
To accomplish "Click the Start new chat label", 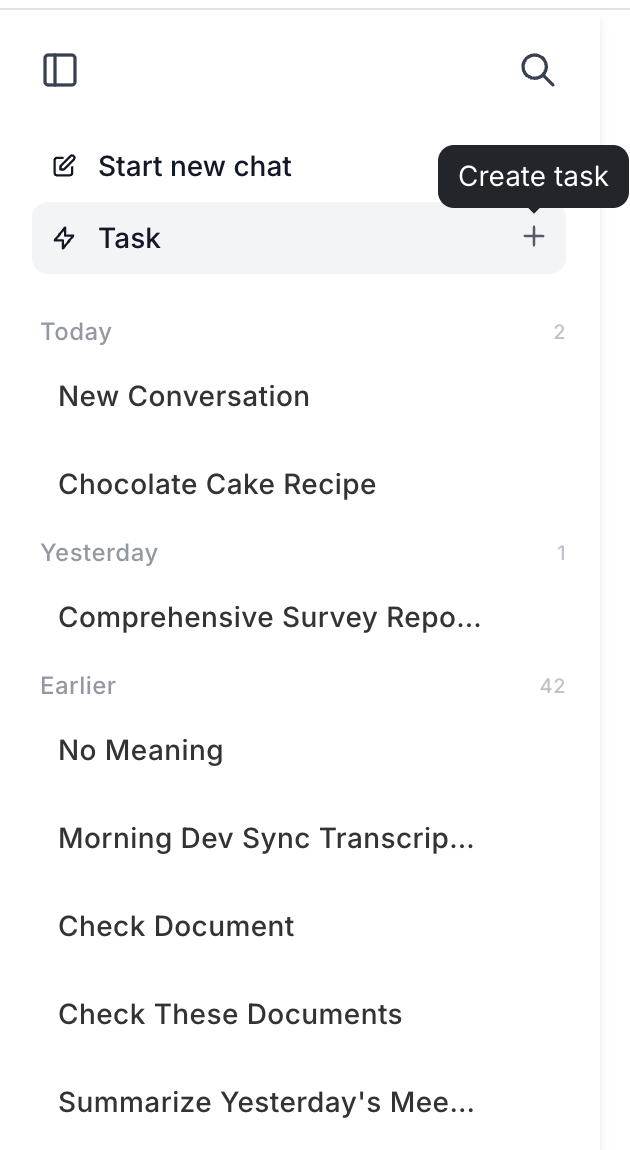I will (x=194, y=166).
